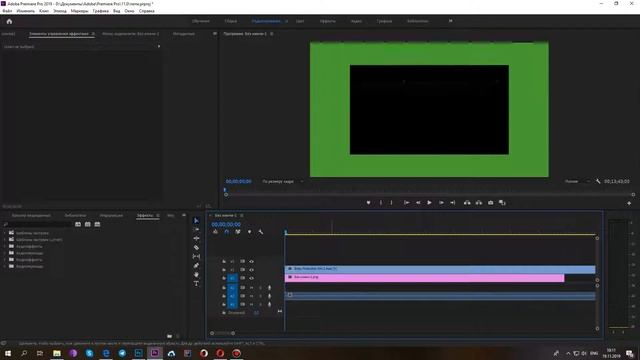The width and height of the screenshot is (640, 360).
Task: Select the Track Select Forward tool
Action: coord(196,229)
